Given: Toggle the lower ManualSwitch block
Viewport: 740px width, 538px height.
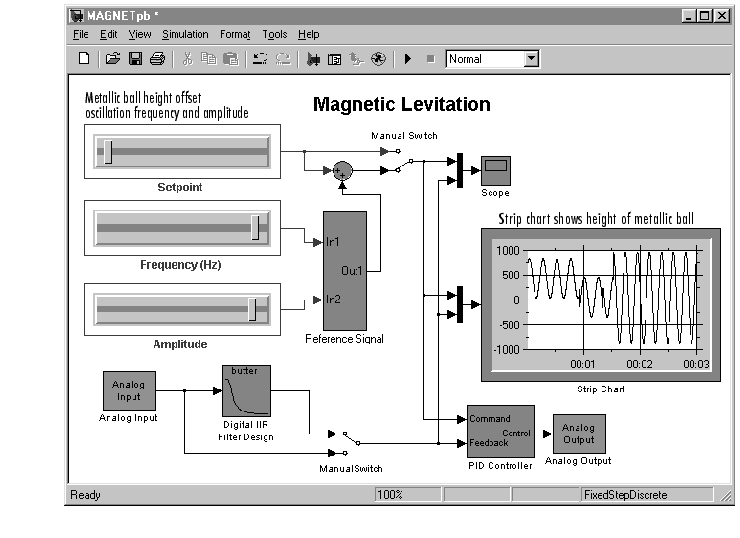Looking at the screenshot, I should coord(345,443).
